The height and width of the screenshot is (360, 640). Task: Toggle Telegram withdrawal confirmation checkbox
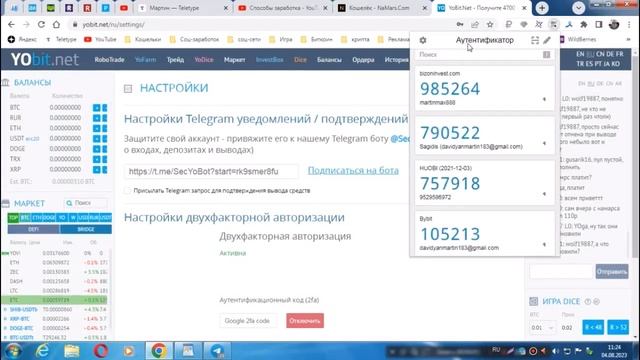click(128, 191)
